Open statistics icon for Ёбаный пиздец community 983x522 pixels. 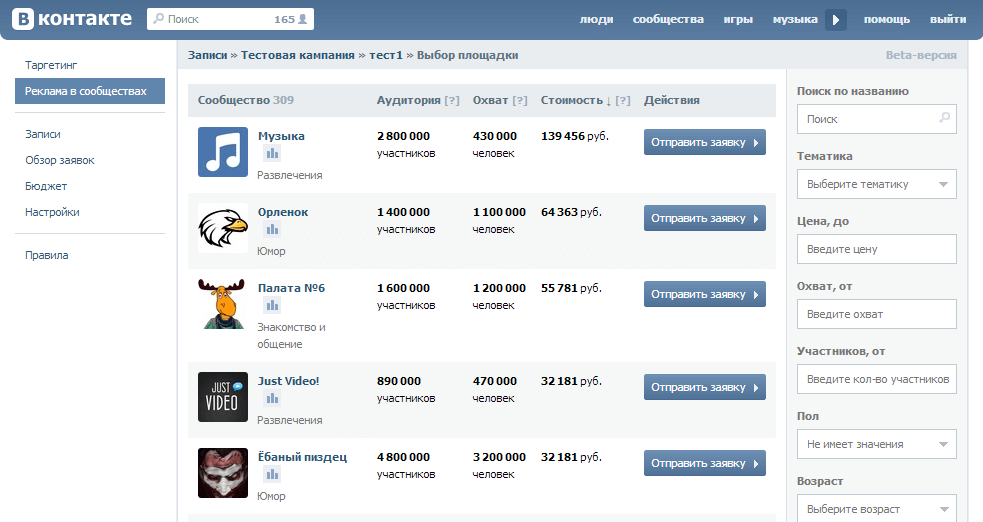point(271,474)
